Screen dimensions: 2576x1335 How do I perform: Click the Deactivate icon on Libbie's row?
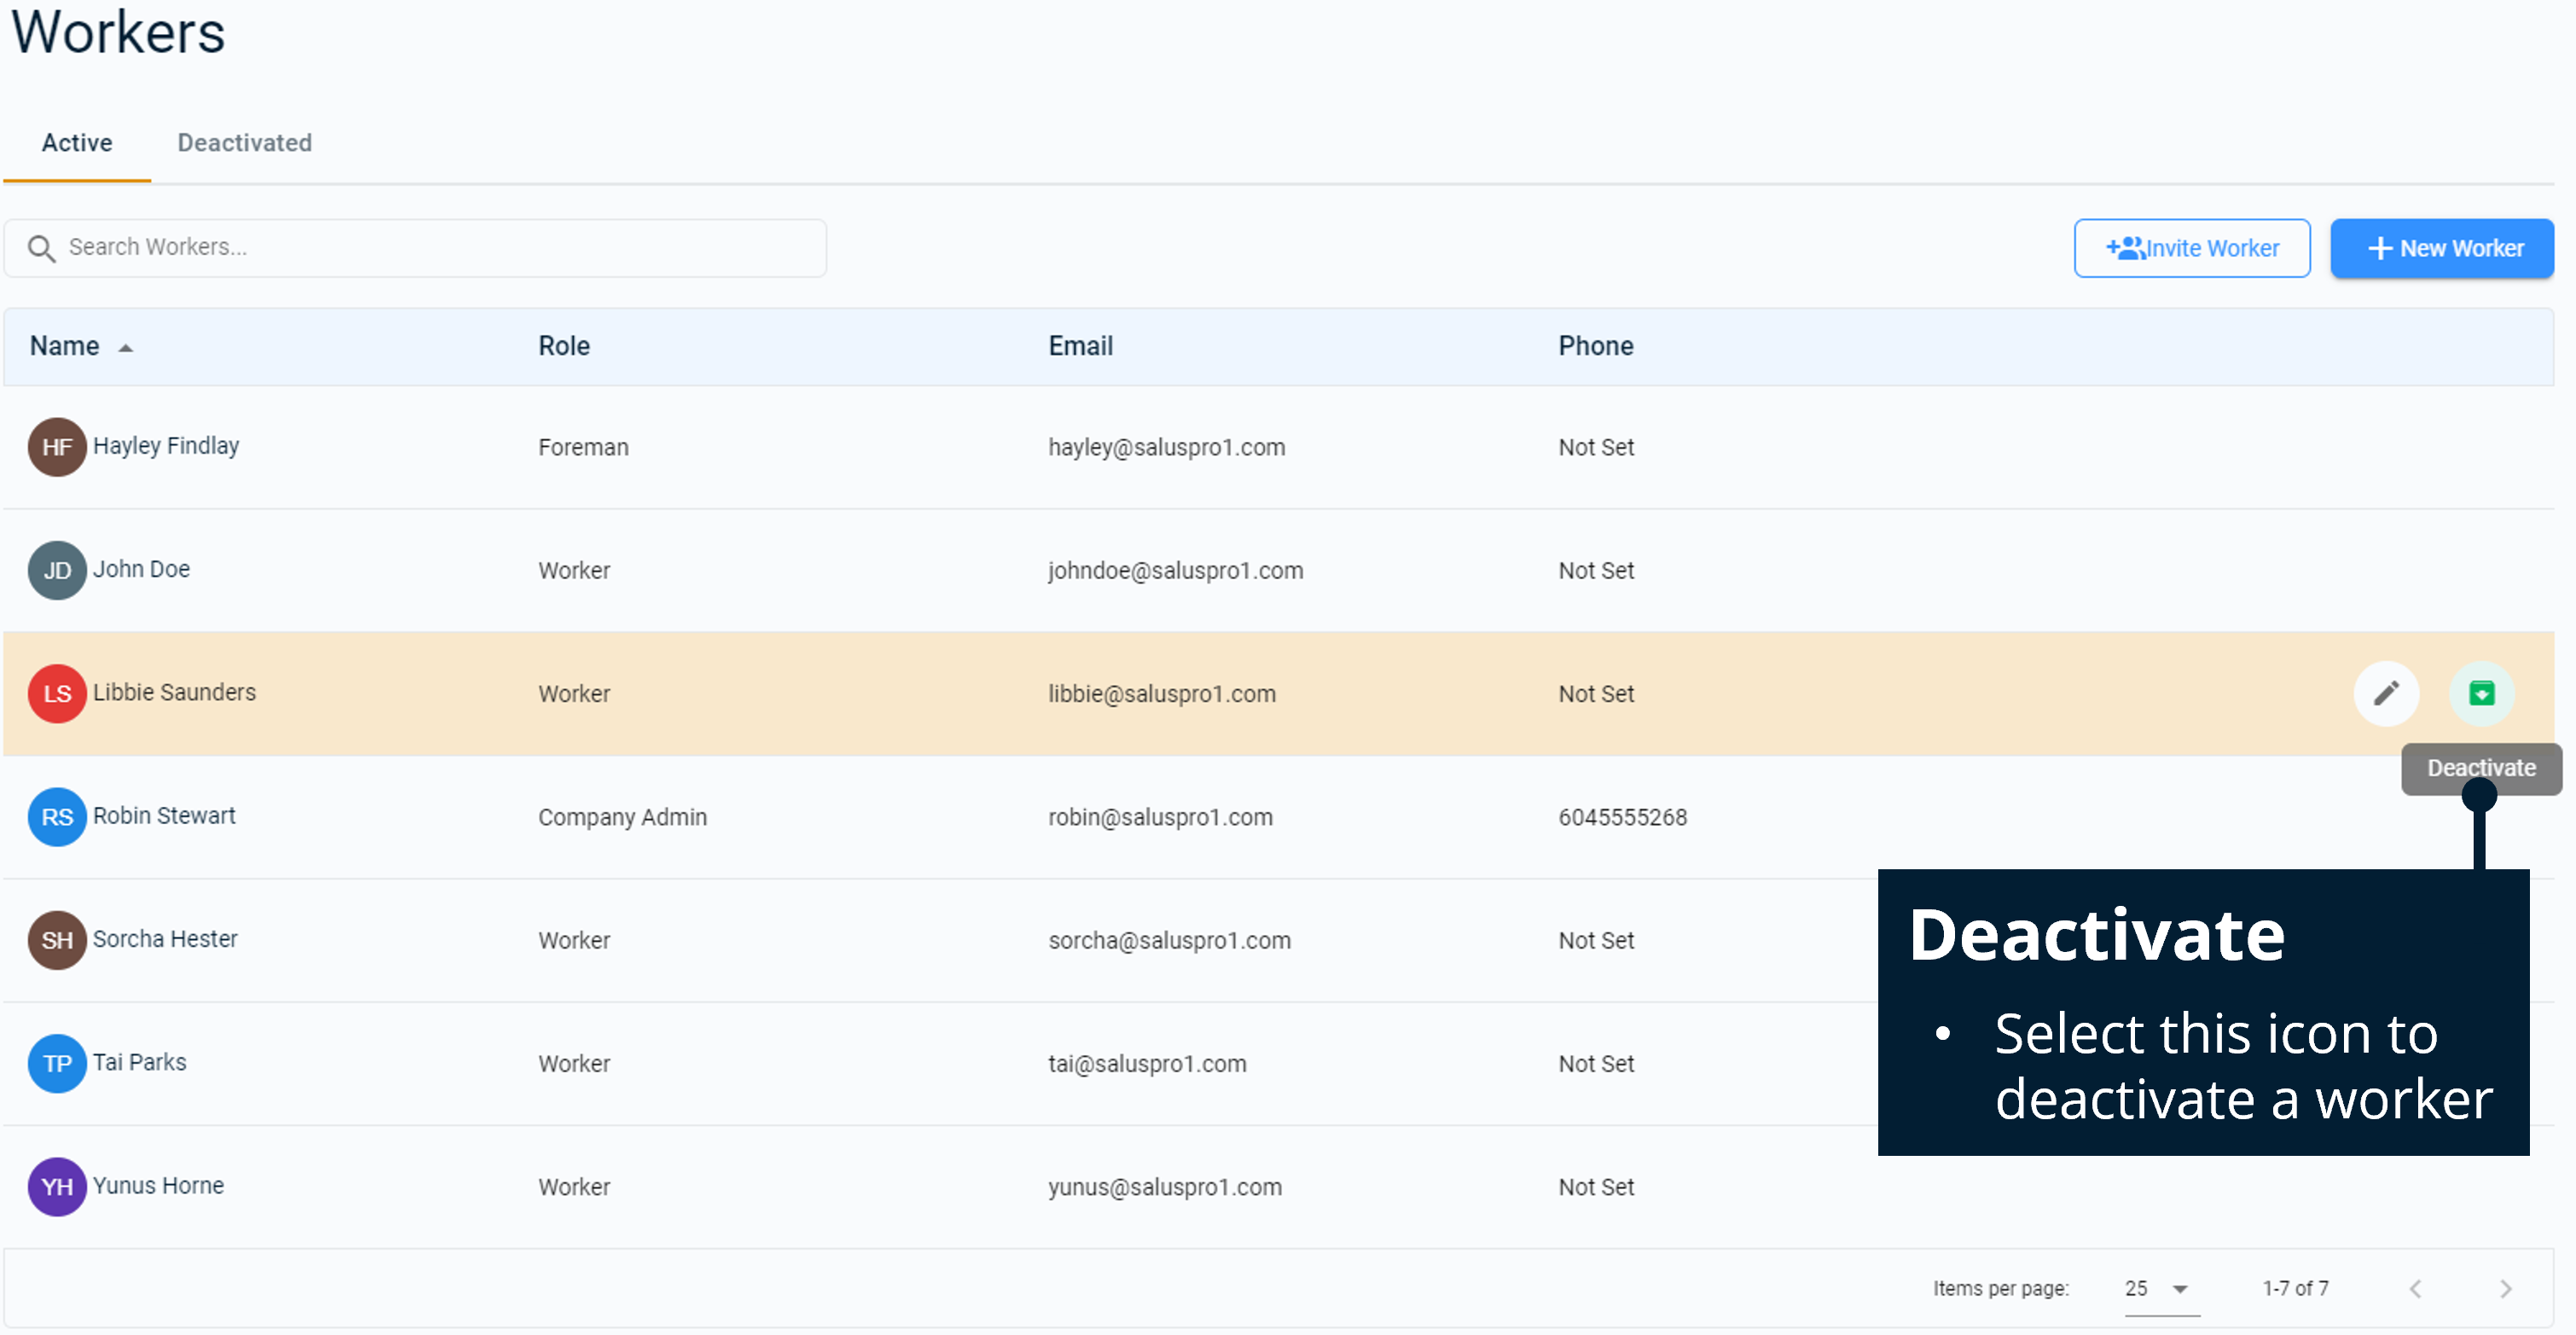pos(2483,693)
